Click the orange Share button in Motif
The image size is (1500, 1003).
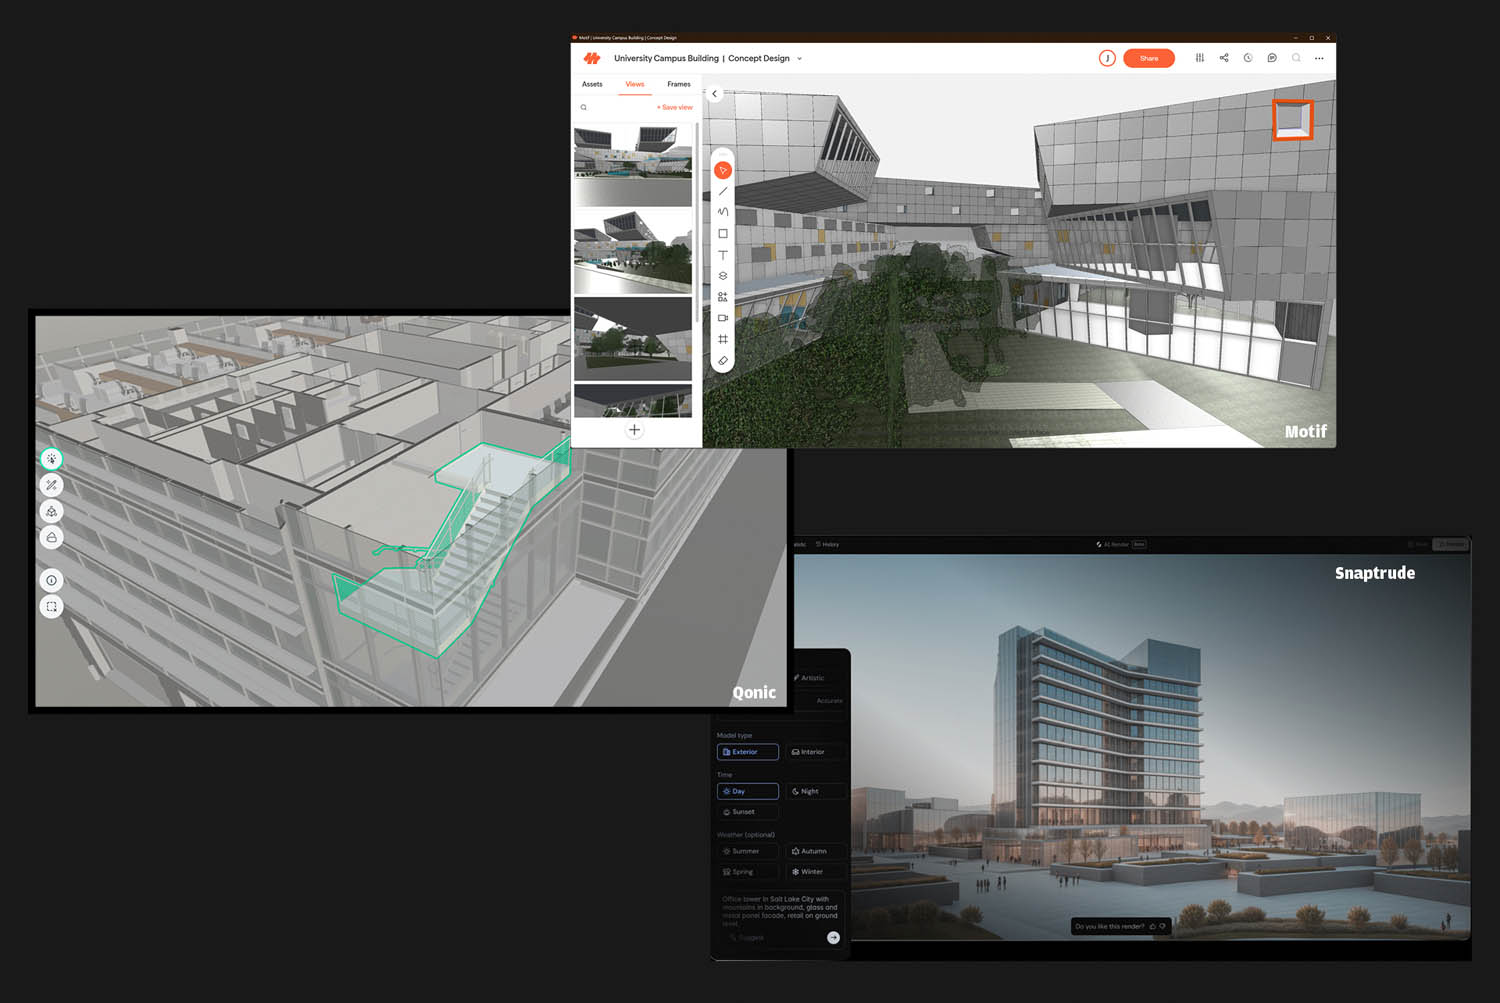click(x=1149, y=58)
